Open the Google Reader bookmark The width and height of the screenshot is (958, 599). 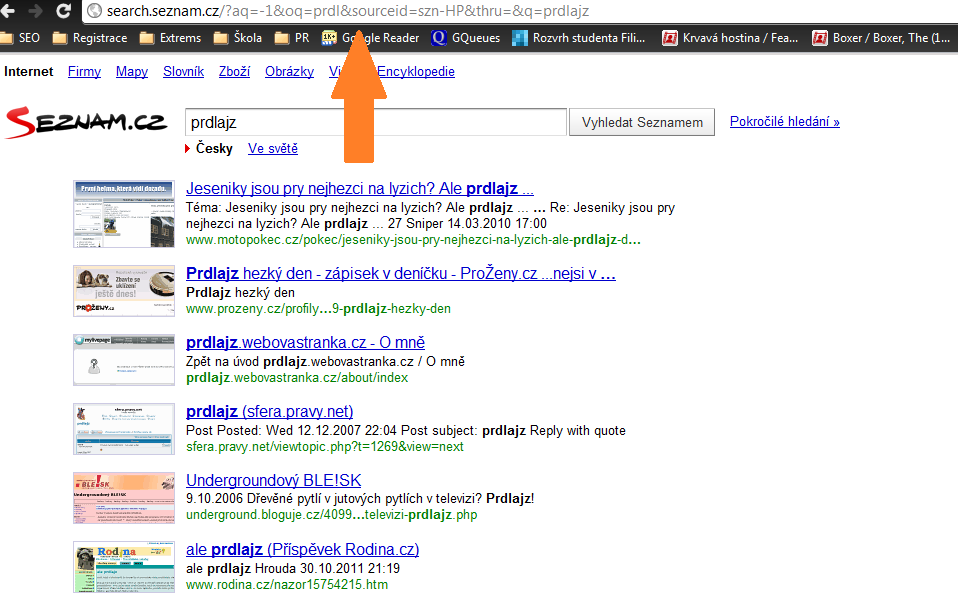tap(370, 38)
